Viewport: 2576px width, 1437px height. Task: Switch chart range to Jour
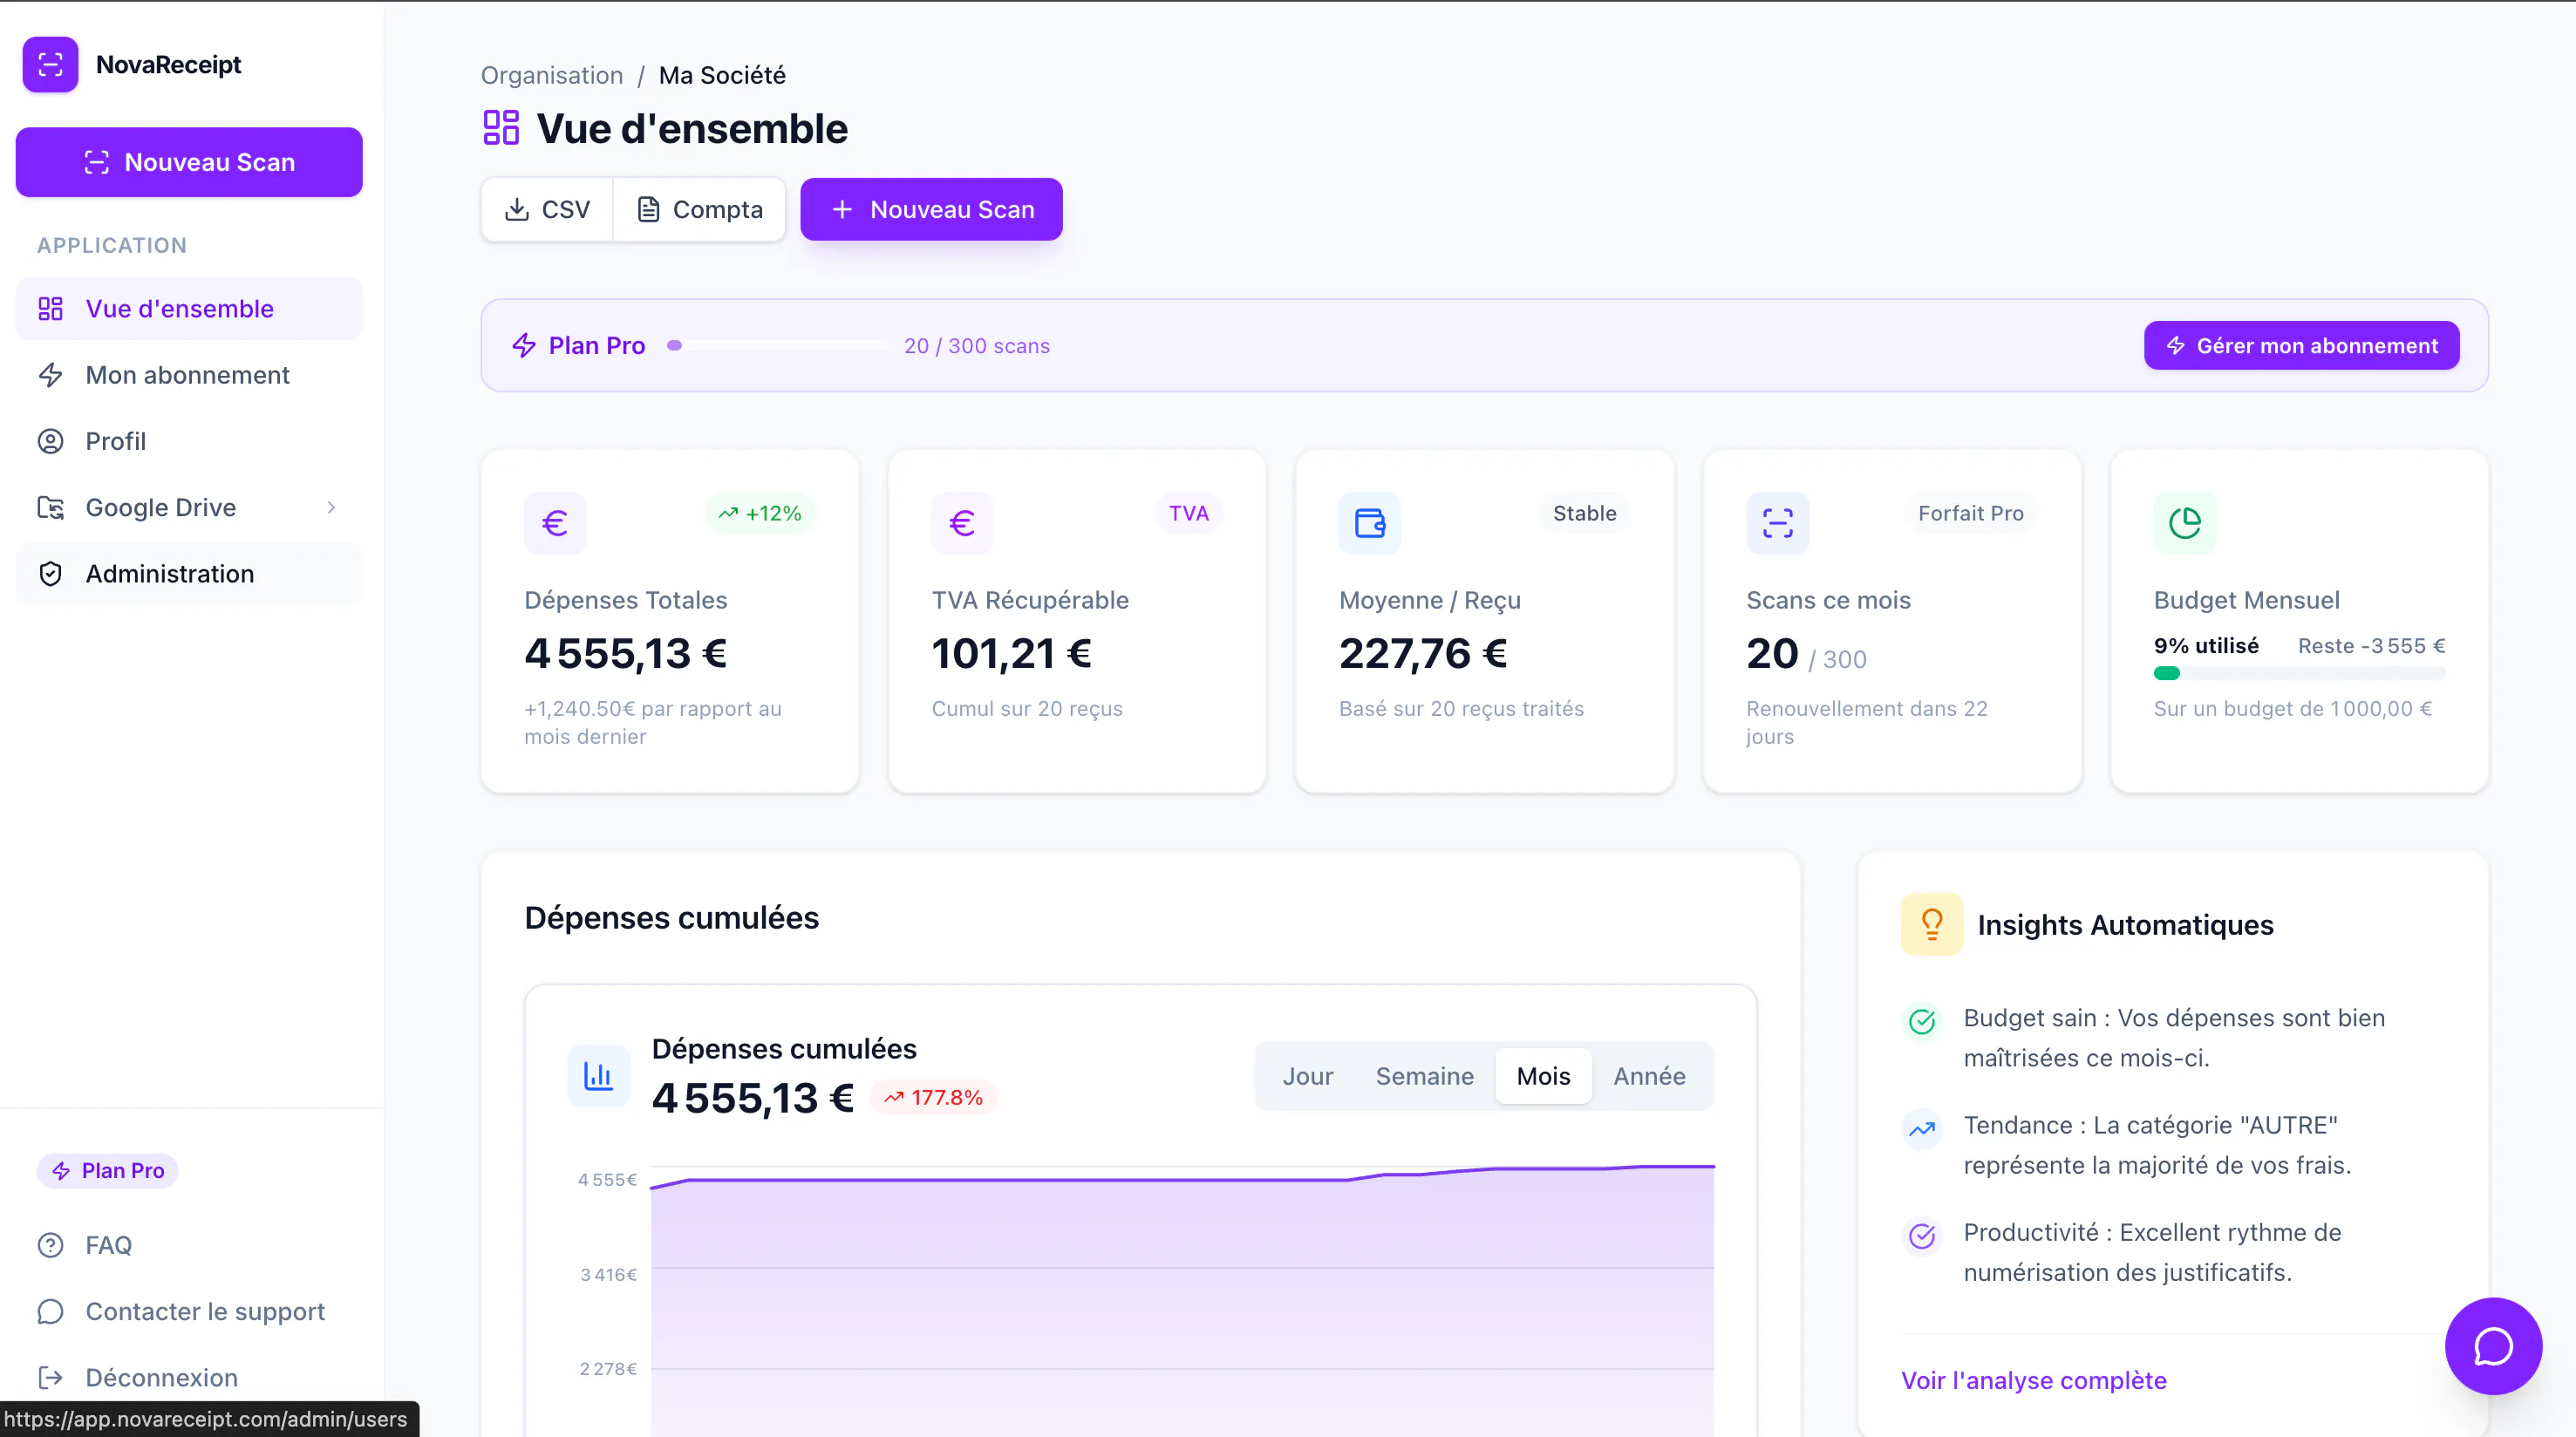point(1308,1076)
